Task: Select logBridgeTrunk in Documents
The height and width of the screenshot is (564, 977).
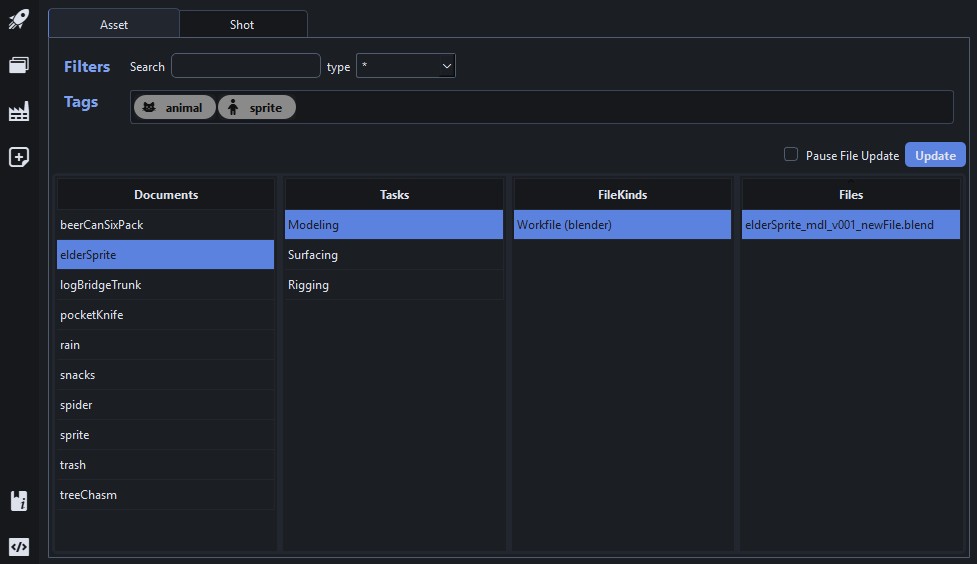Action: (x=166, y=285)
